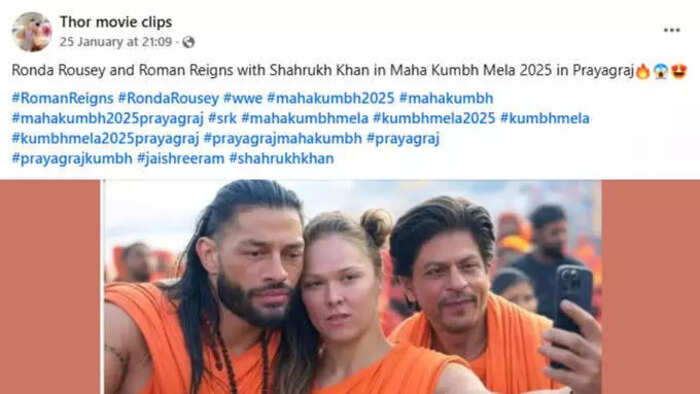The height and width of the screenshot is (394, 700).
Task: Click the #prayagrajkumbh hashtag
Action: click(x=72, y=158)
